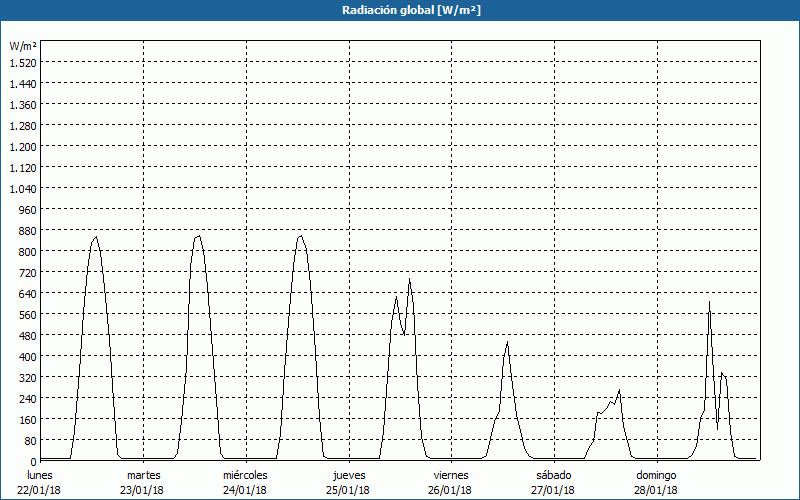This screenshot has width=800, height=500.
Task: Select the jueves day label
Action: point(349,475)
